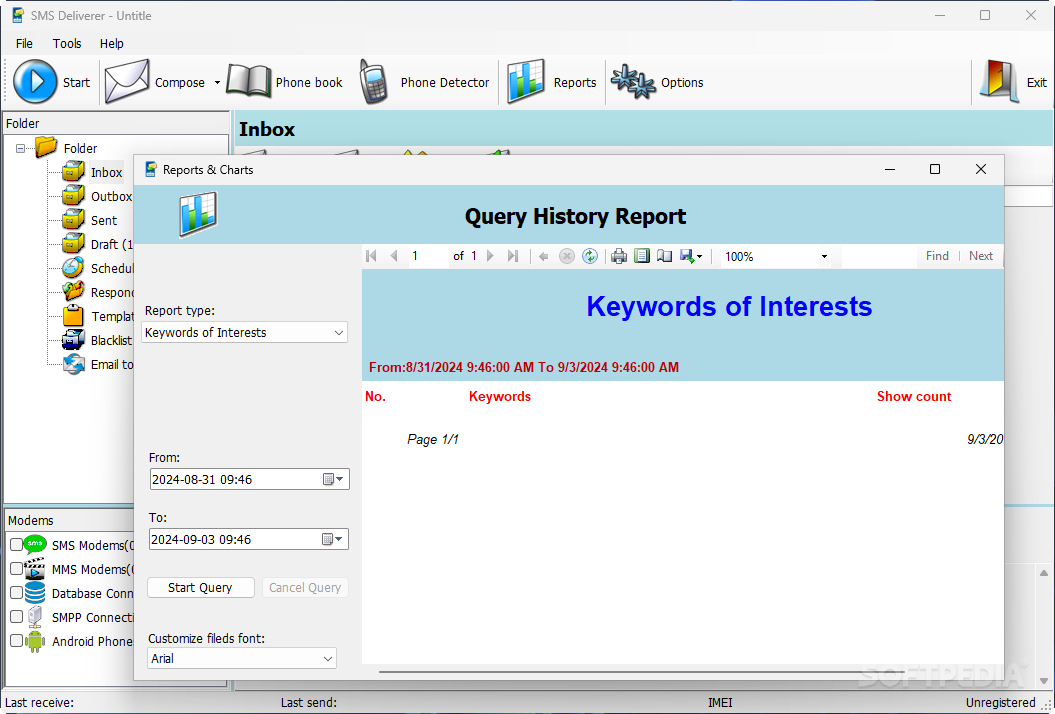Click the back to parent report arrow
The width and height of the screenshot is (1055, 714).
pyautogui.click(x=544, y=256)
